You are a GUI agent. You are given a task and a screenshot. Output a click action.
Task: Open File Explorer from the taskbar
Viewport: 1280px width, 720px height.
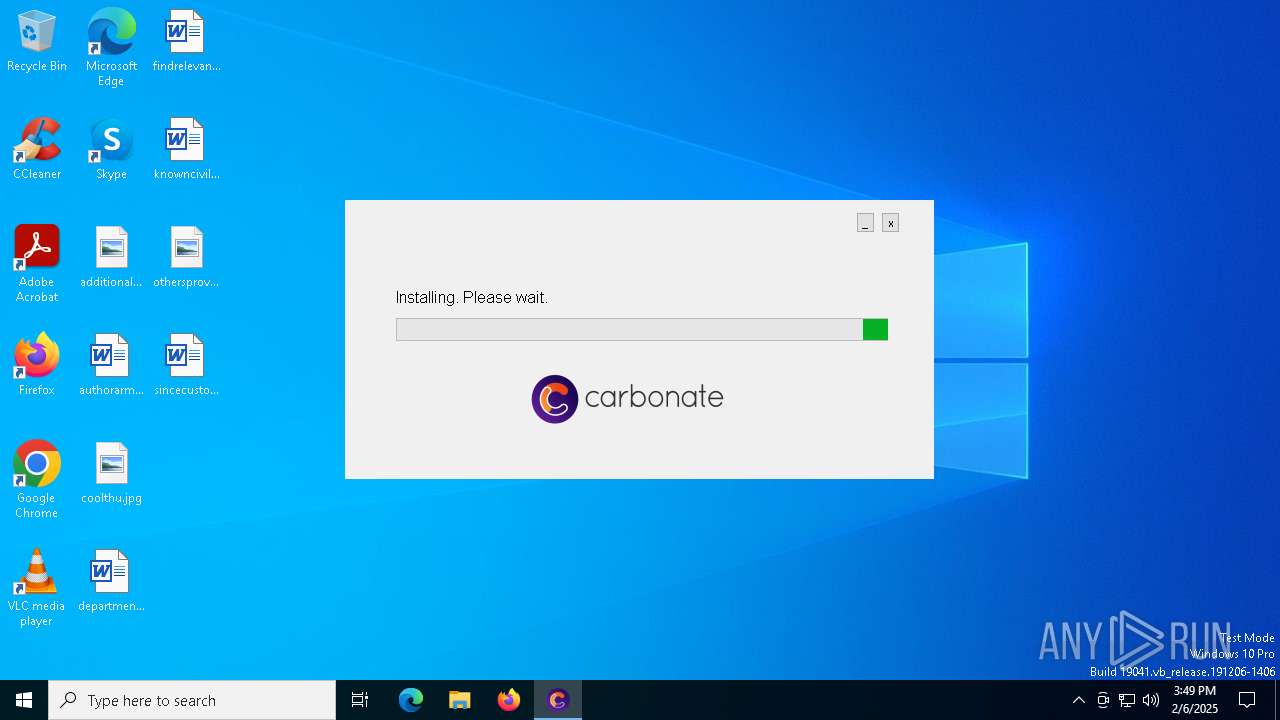coord(460,700)
